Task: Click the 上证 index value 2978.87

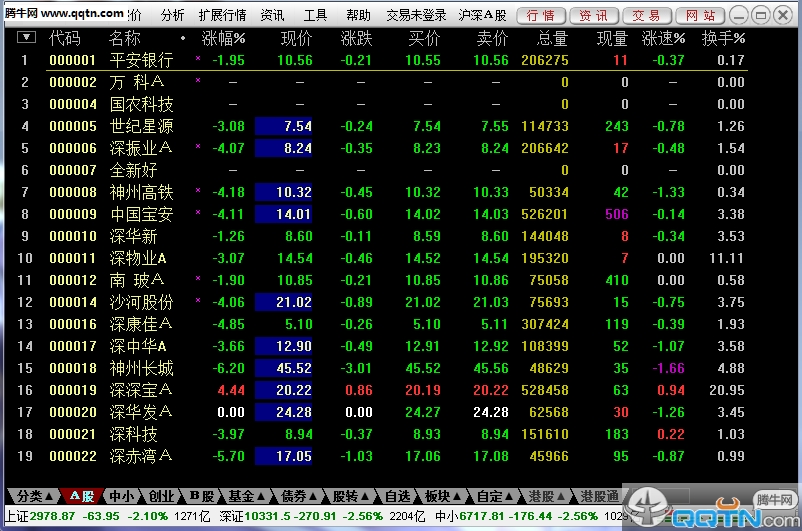Action: point(52,516)
